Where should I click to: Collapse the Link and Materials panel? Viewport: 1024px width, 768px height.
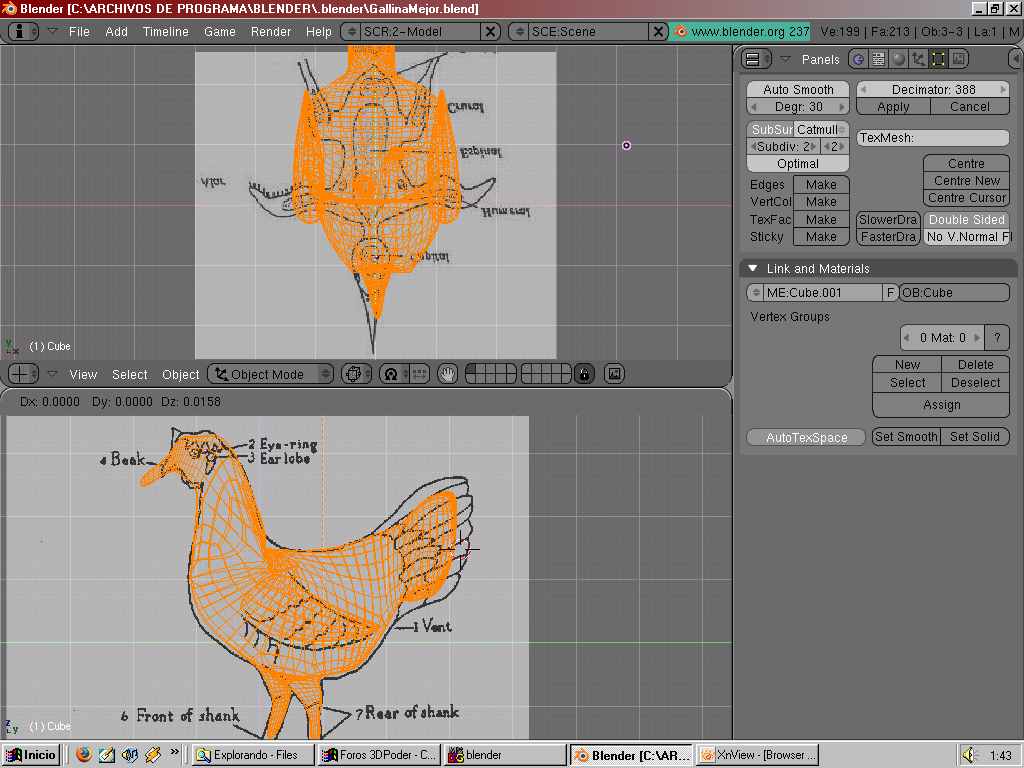[x=753, y=268]
